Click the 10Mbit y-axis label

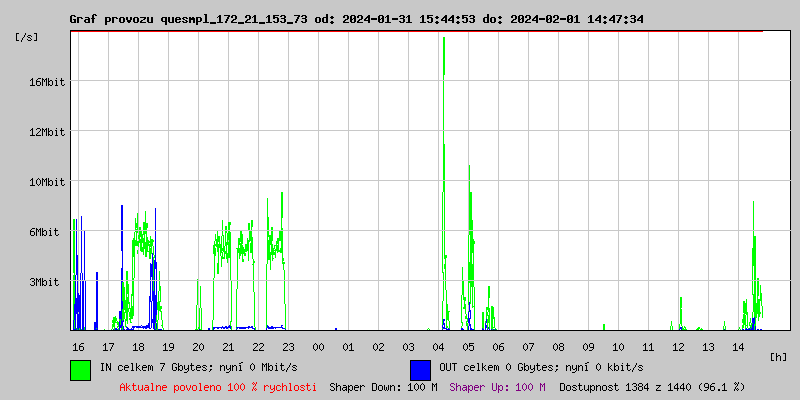pos(47,182)
